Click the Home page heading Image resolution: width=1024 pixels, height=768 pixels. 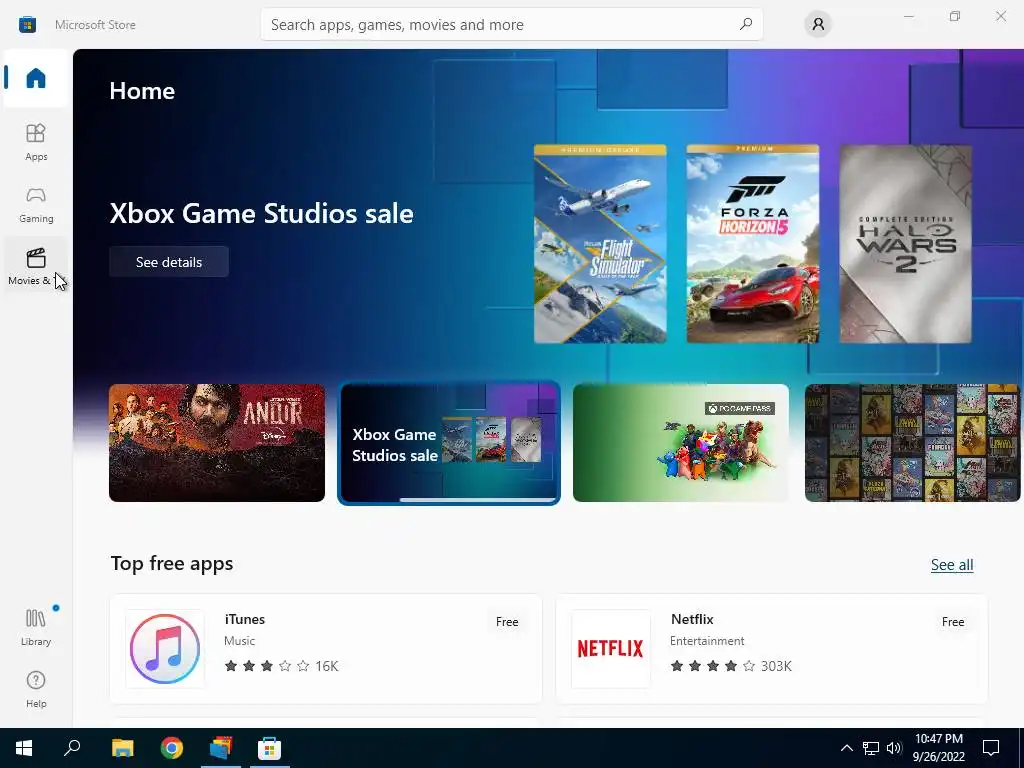click(x=142, y=91)
